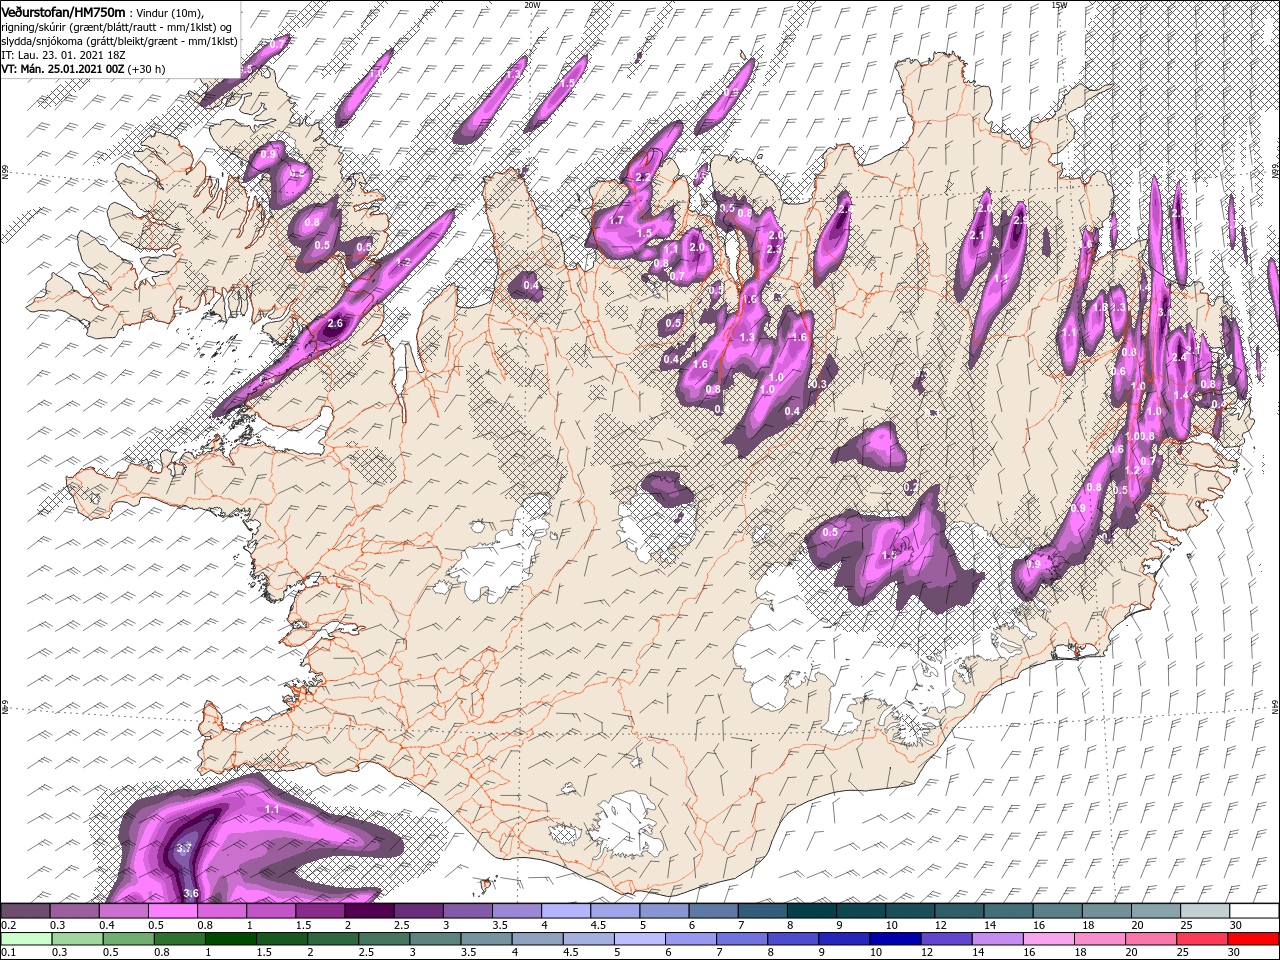The width and height of the screenshot is (1280, 960).
Task: Click the '20W' longitude label
Action: pos(532,5)
